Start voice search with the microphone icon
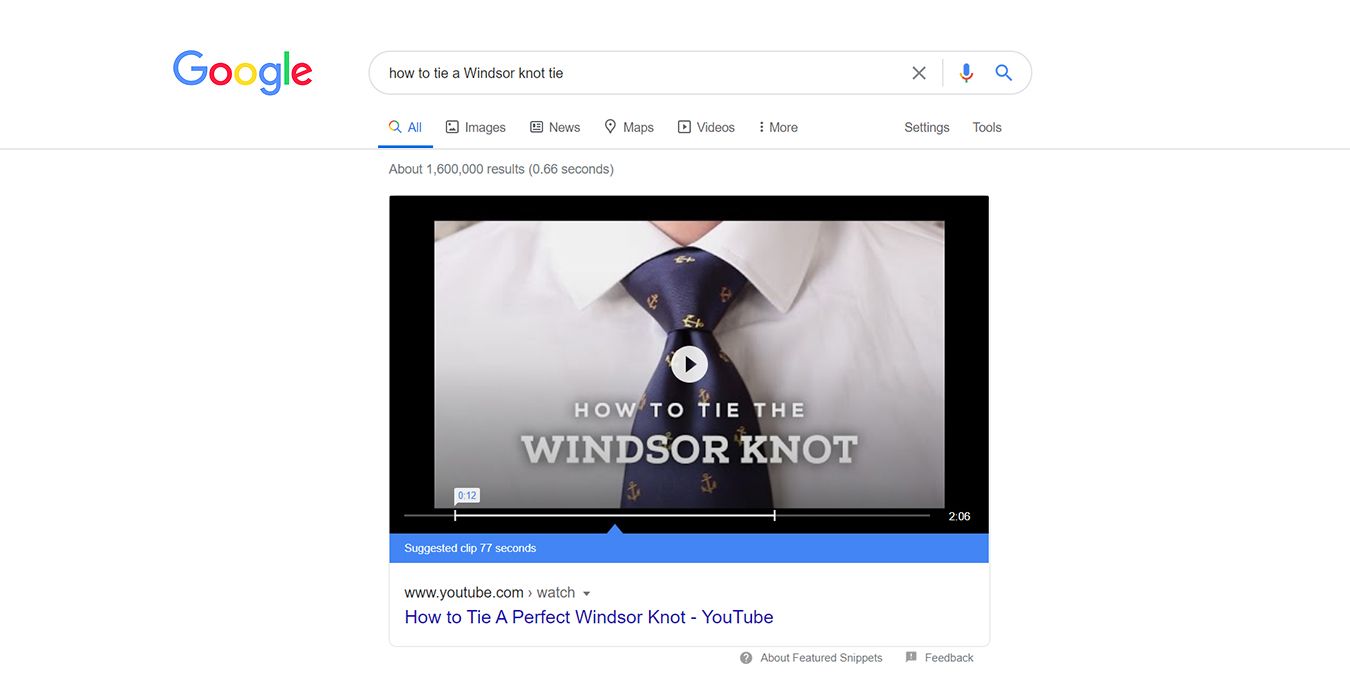Screen dimensions: 1350x700 (966, 73)
